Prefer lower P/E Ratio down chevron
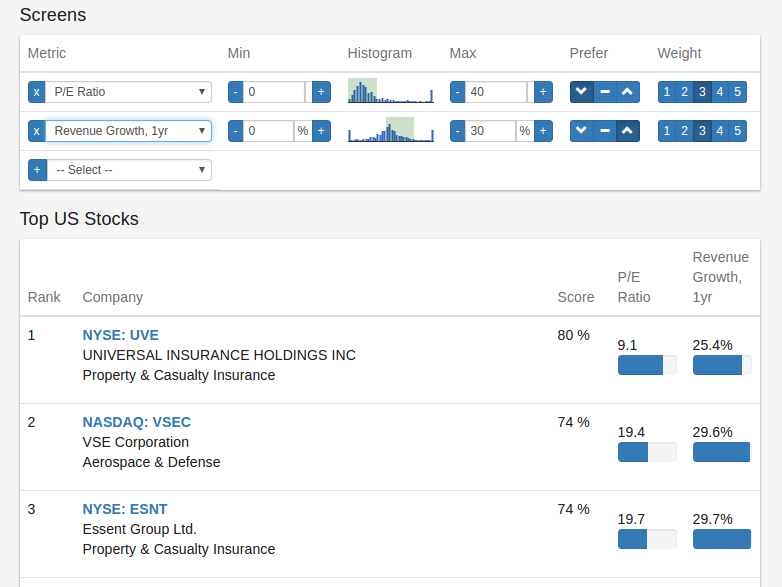The image size is (782, 587). [x=582, y=92]
